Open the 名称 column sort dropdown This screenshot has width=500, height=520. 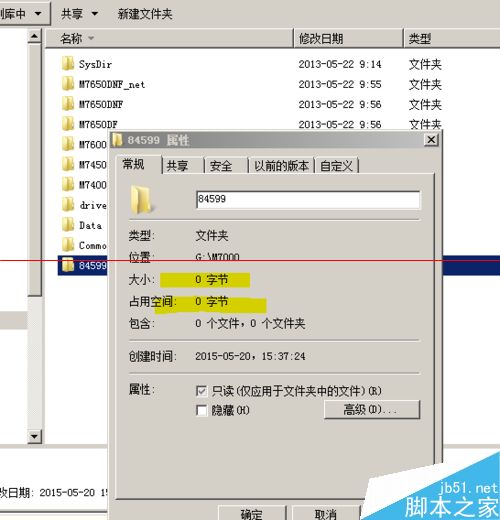pyautogui.click(x=91, y=38)
